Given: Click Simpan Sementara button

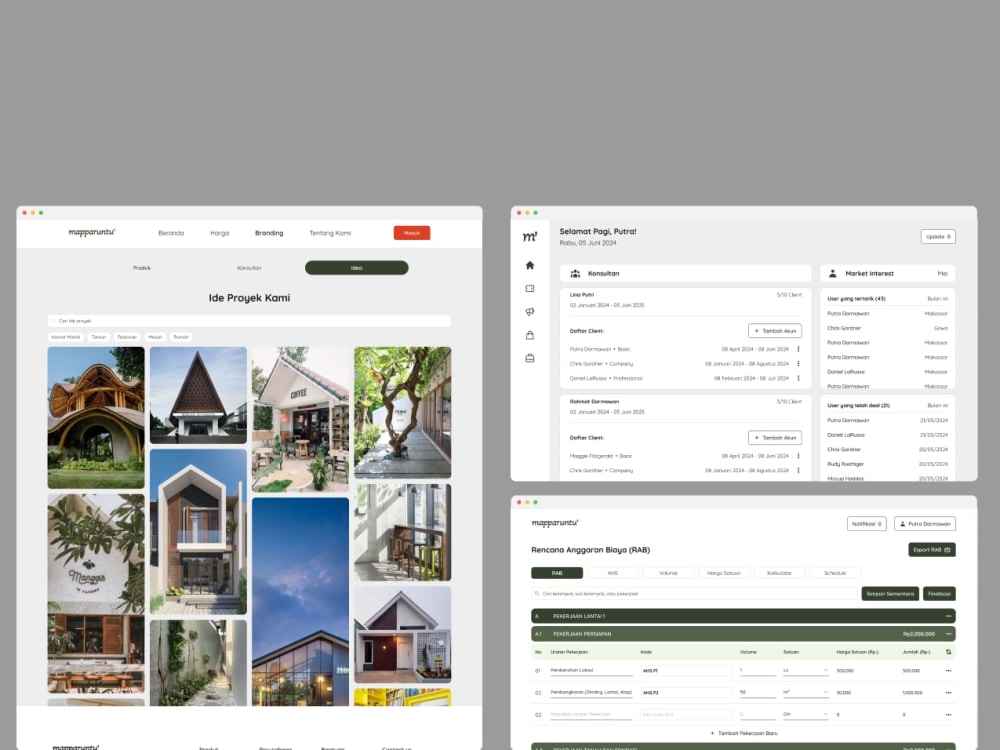Looking at the screenshot, I should (x=890, y=594).
